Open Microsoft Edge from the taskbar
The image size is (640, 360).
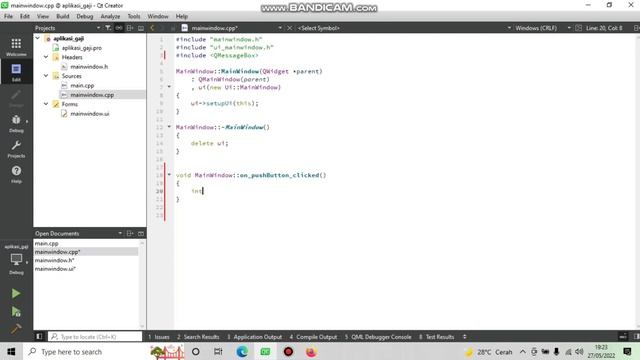[242, 351]
